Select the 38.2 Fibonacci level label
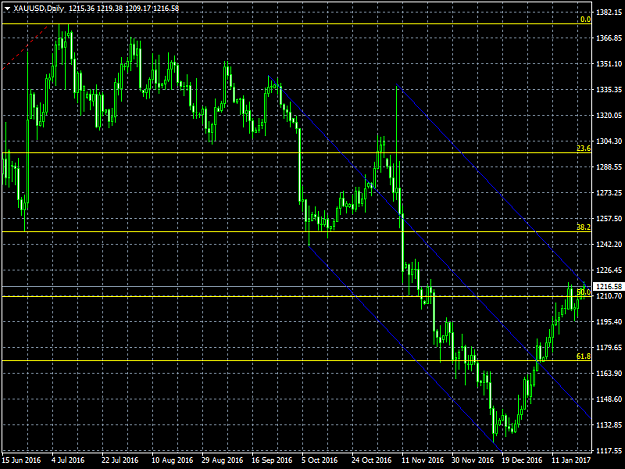 [x=584, y=227]
